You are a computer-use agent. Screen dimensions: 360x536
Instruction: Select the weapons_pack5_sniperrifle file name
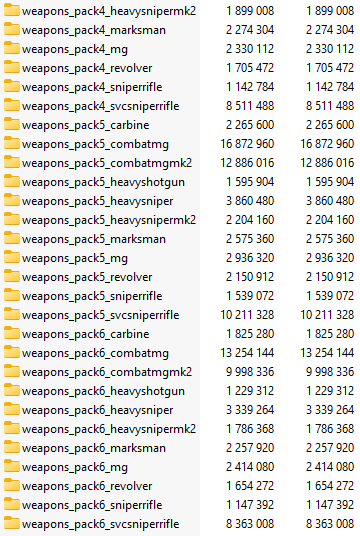92,296
